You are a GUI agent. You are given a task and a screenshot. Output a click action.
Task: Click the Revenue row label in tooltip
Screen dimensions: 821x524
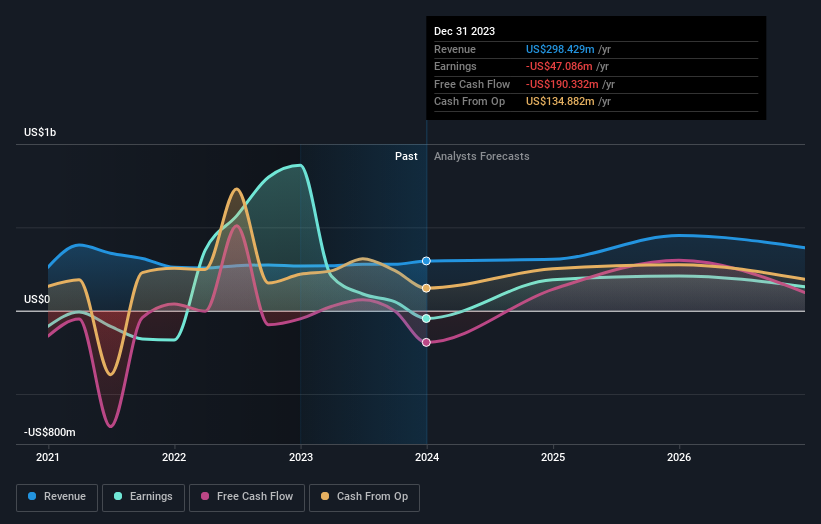coord(455,49)
